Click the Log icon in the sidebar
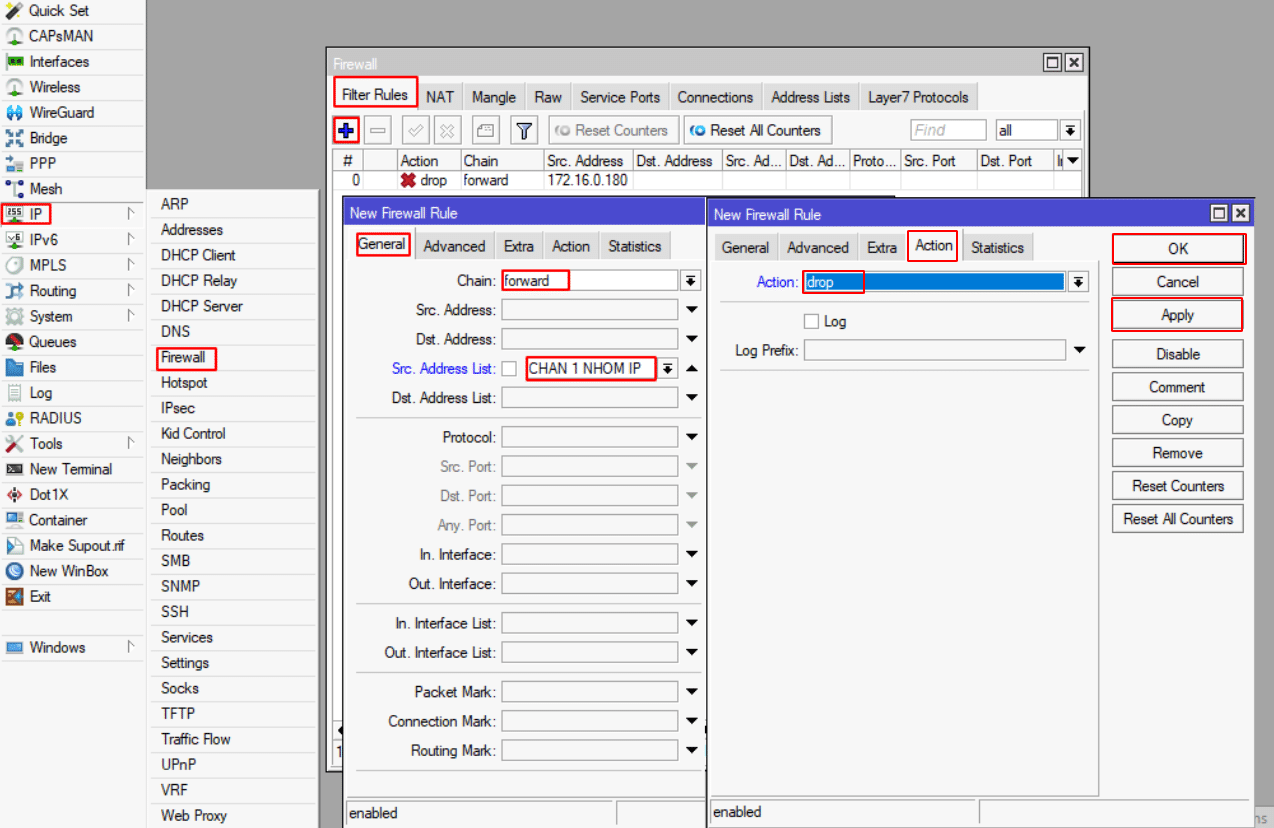Image resolution: width=1274 pixels, height=828 pixels. coord(14,393)
